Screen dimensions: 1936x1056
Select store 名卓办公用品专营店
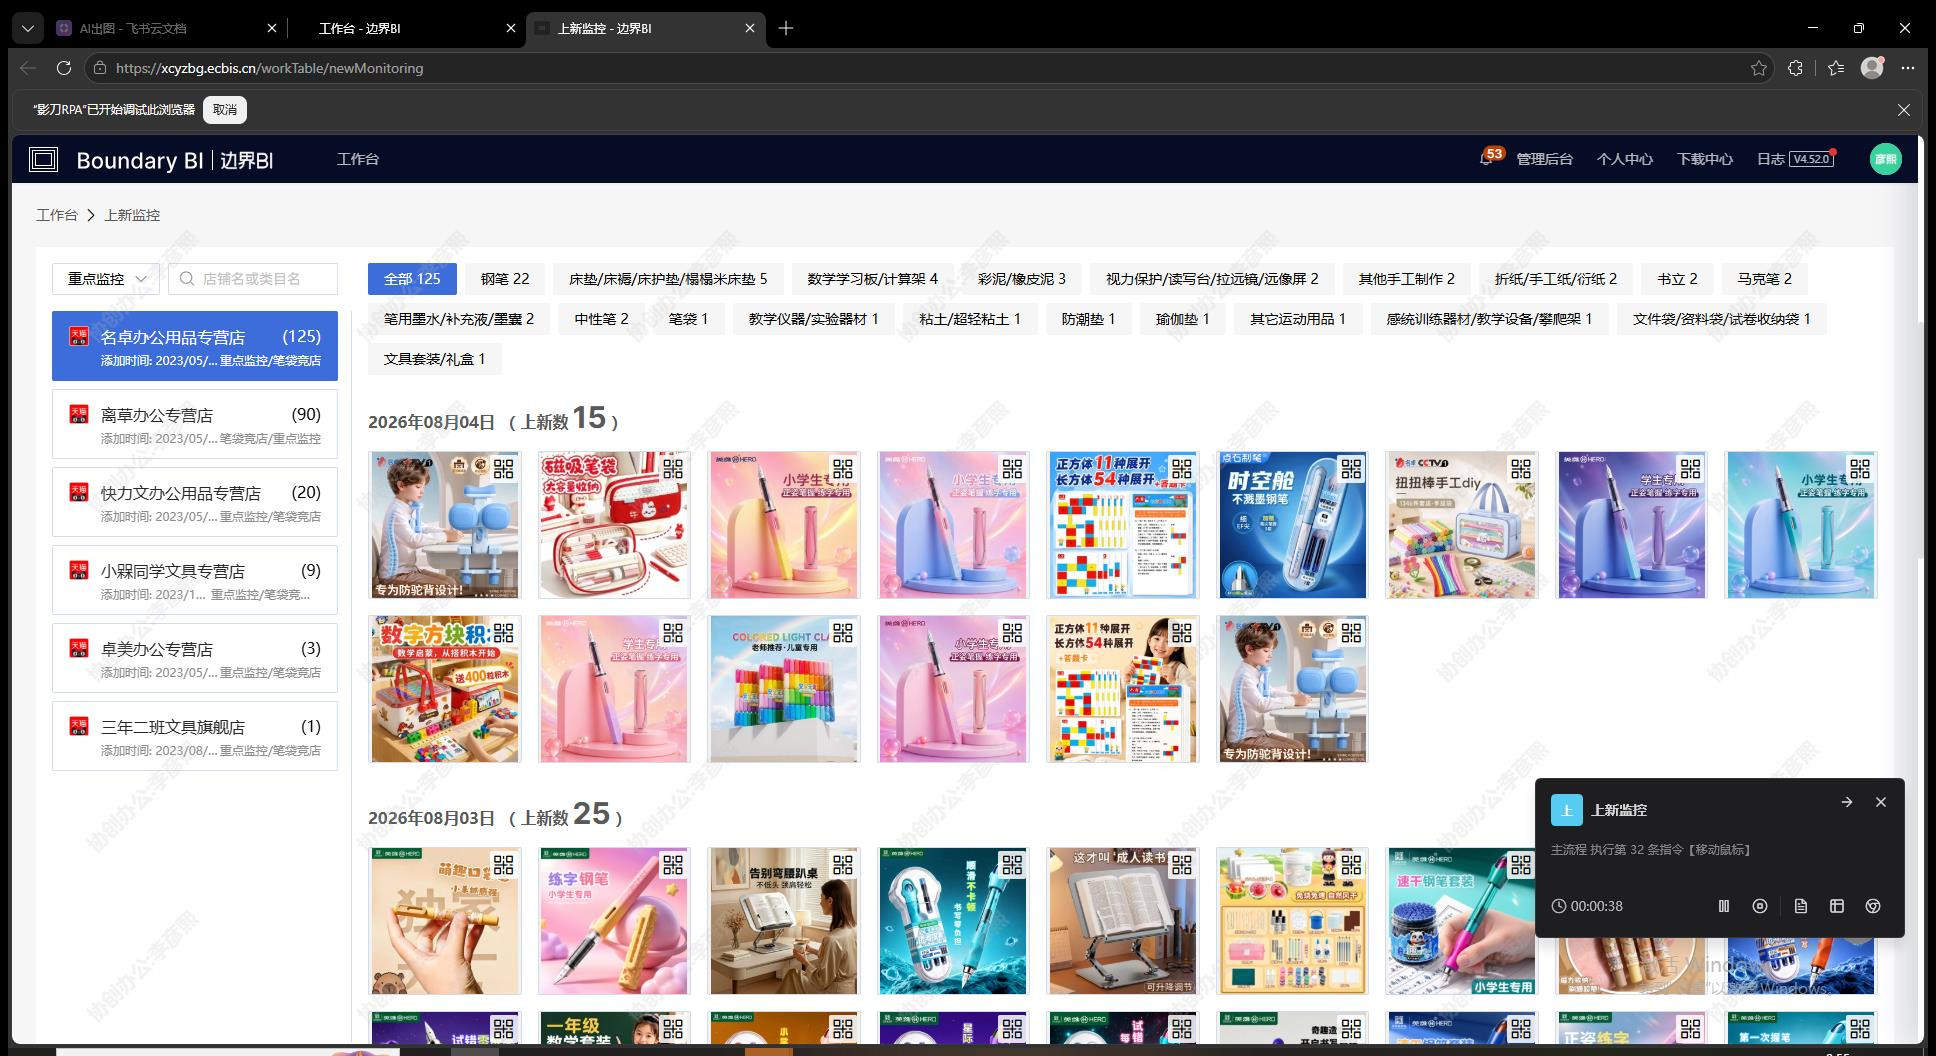tap(195, 346)
